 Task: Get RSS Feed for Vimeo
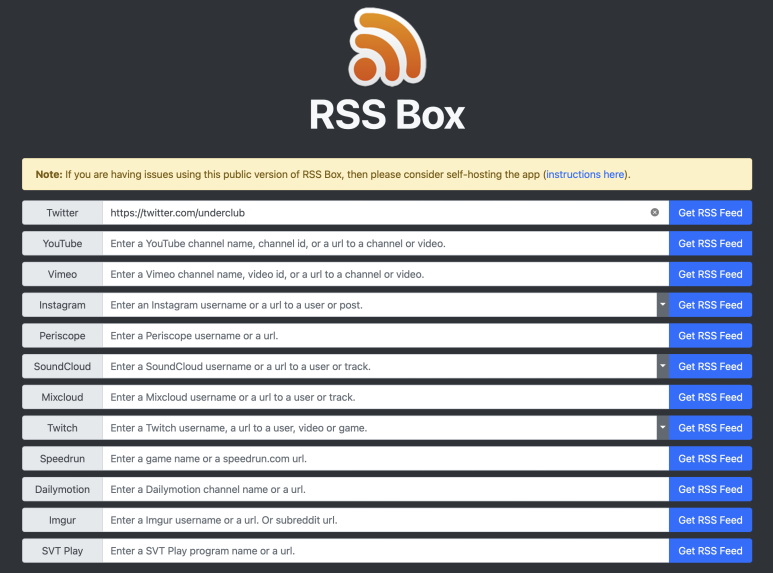pyautogui.click(x=710, y=274)
